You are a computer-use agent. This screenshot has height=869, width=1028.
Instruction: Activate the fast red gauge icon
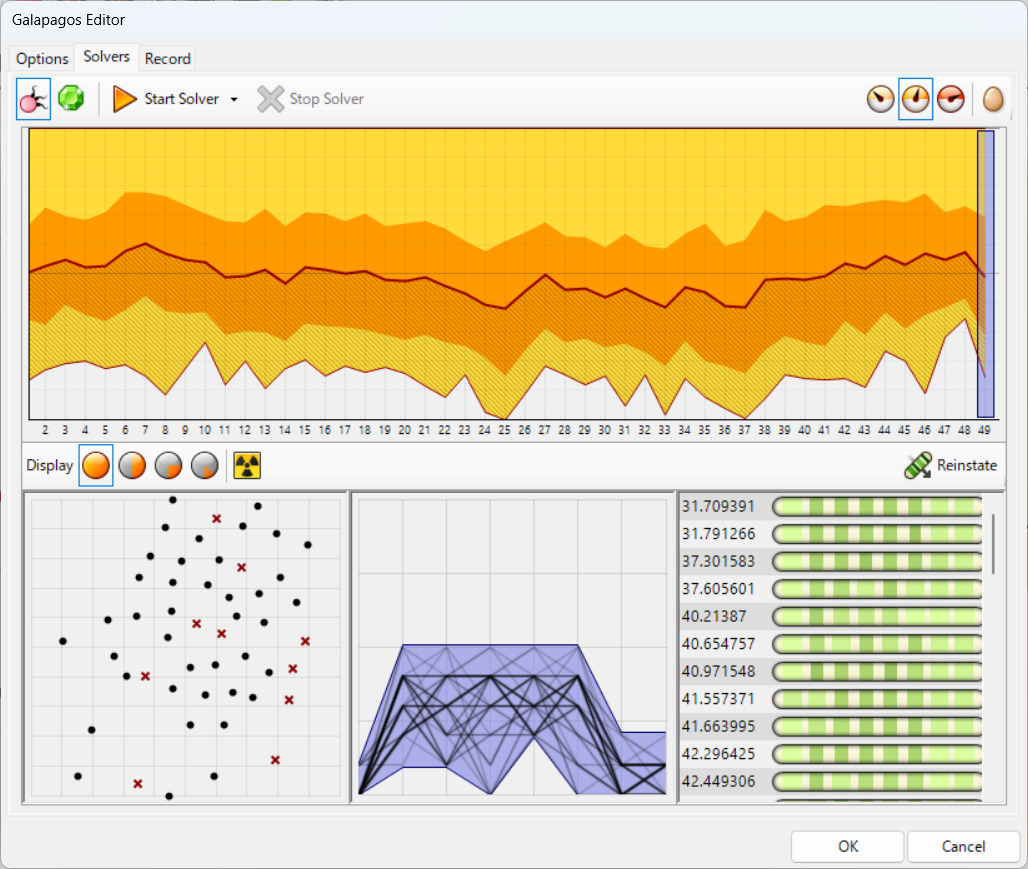point(950,98)
